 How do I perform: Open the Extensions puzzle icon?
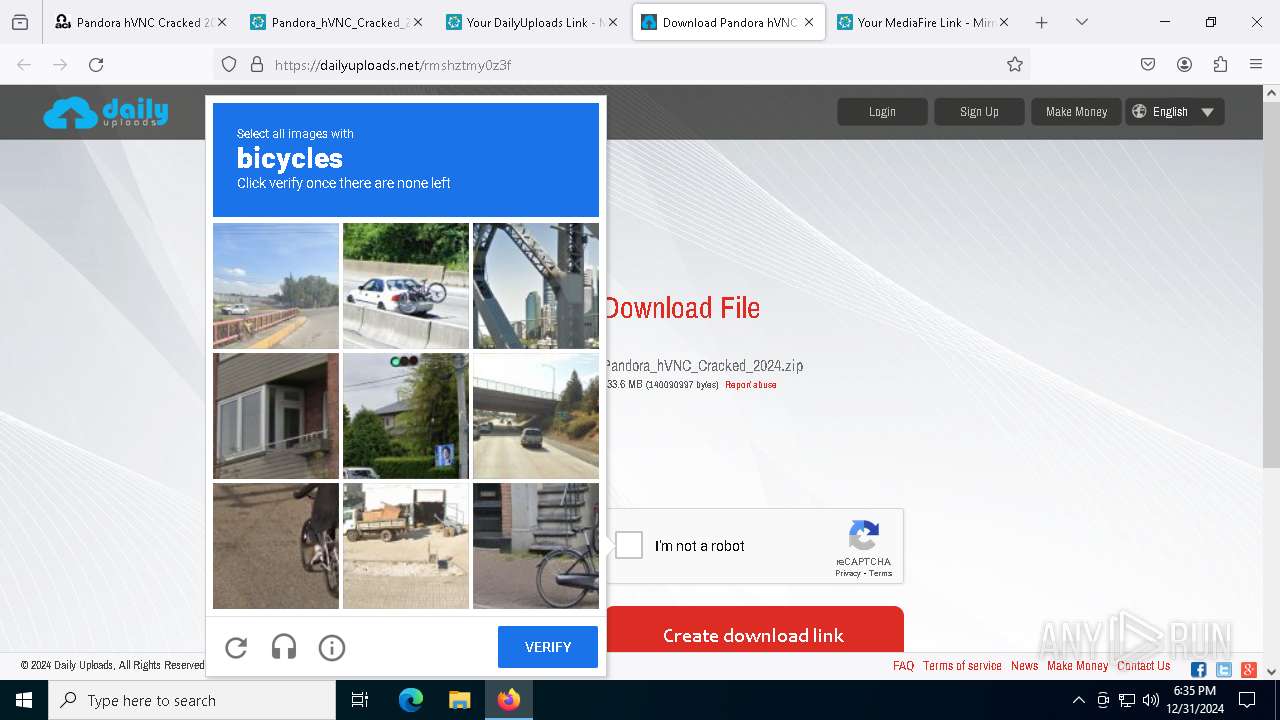tap(1220, 65)
